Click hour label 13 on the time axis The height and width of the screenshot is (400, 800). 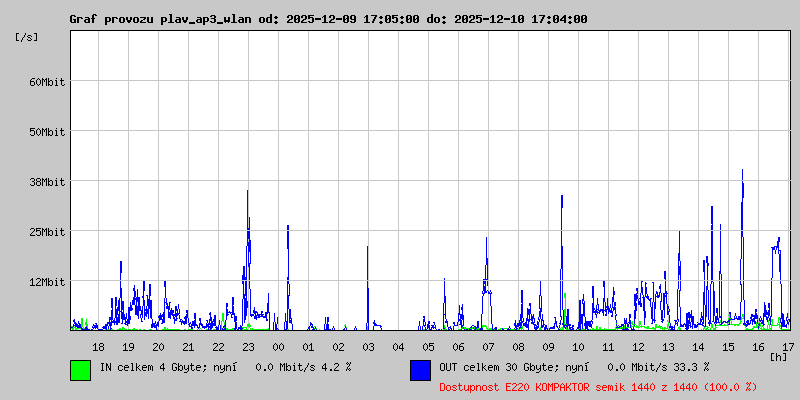click(668, 347)
